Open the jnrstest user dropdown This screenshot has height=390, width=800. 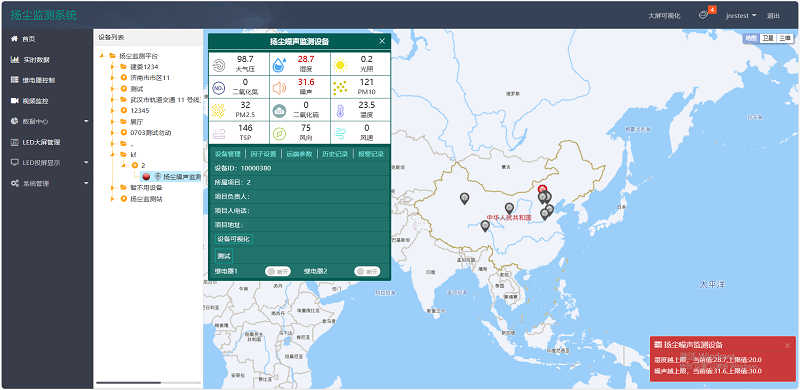[741, 16]
